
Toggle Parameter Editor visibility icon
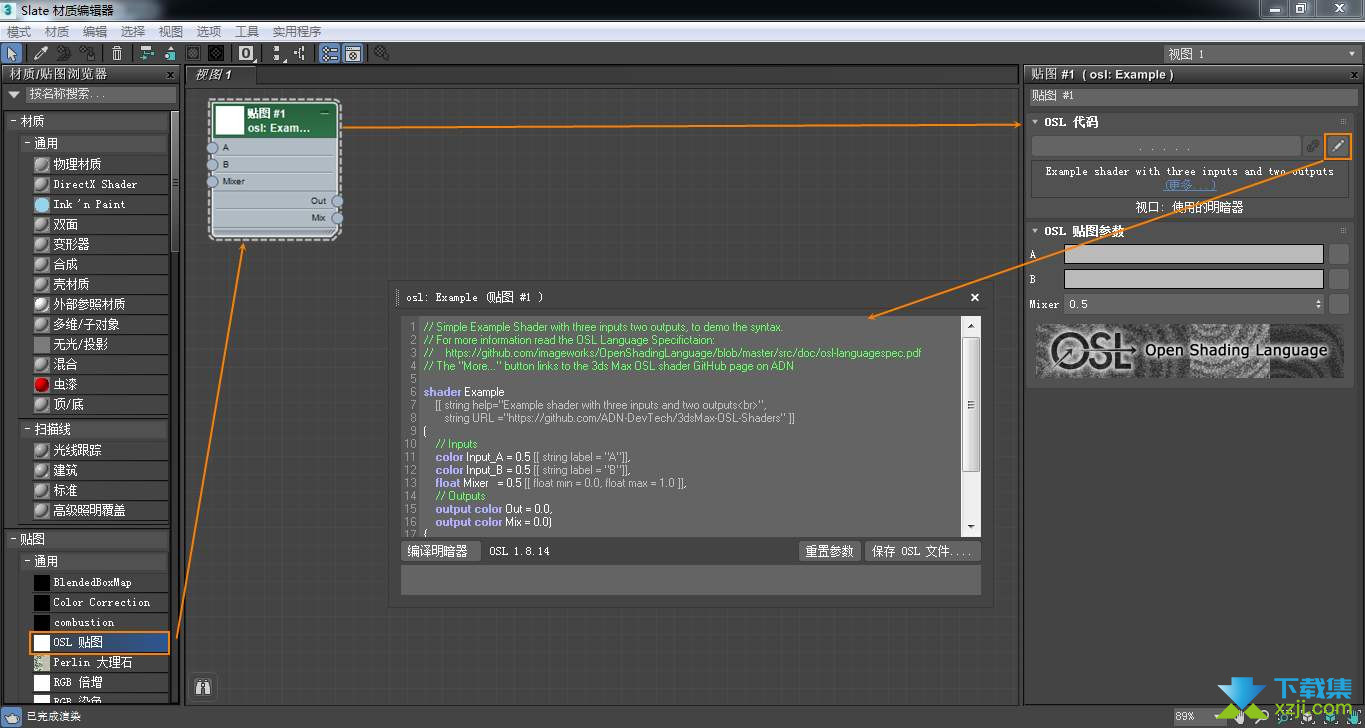point(353,53)
